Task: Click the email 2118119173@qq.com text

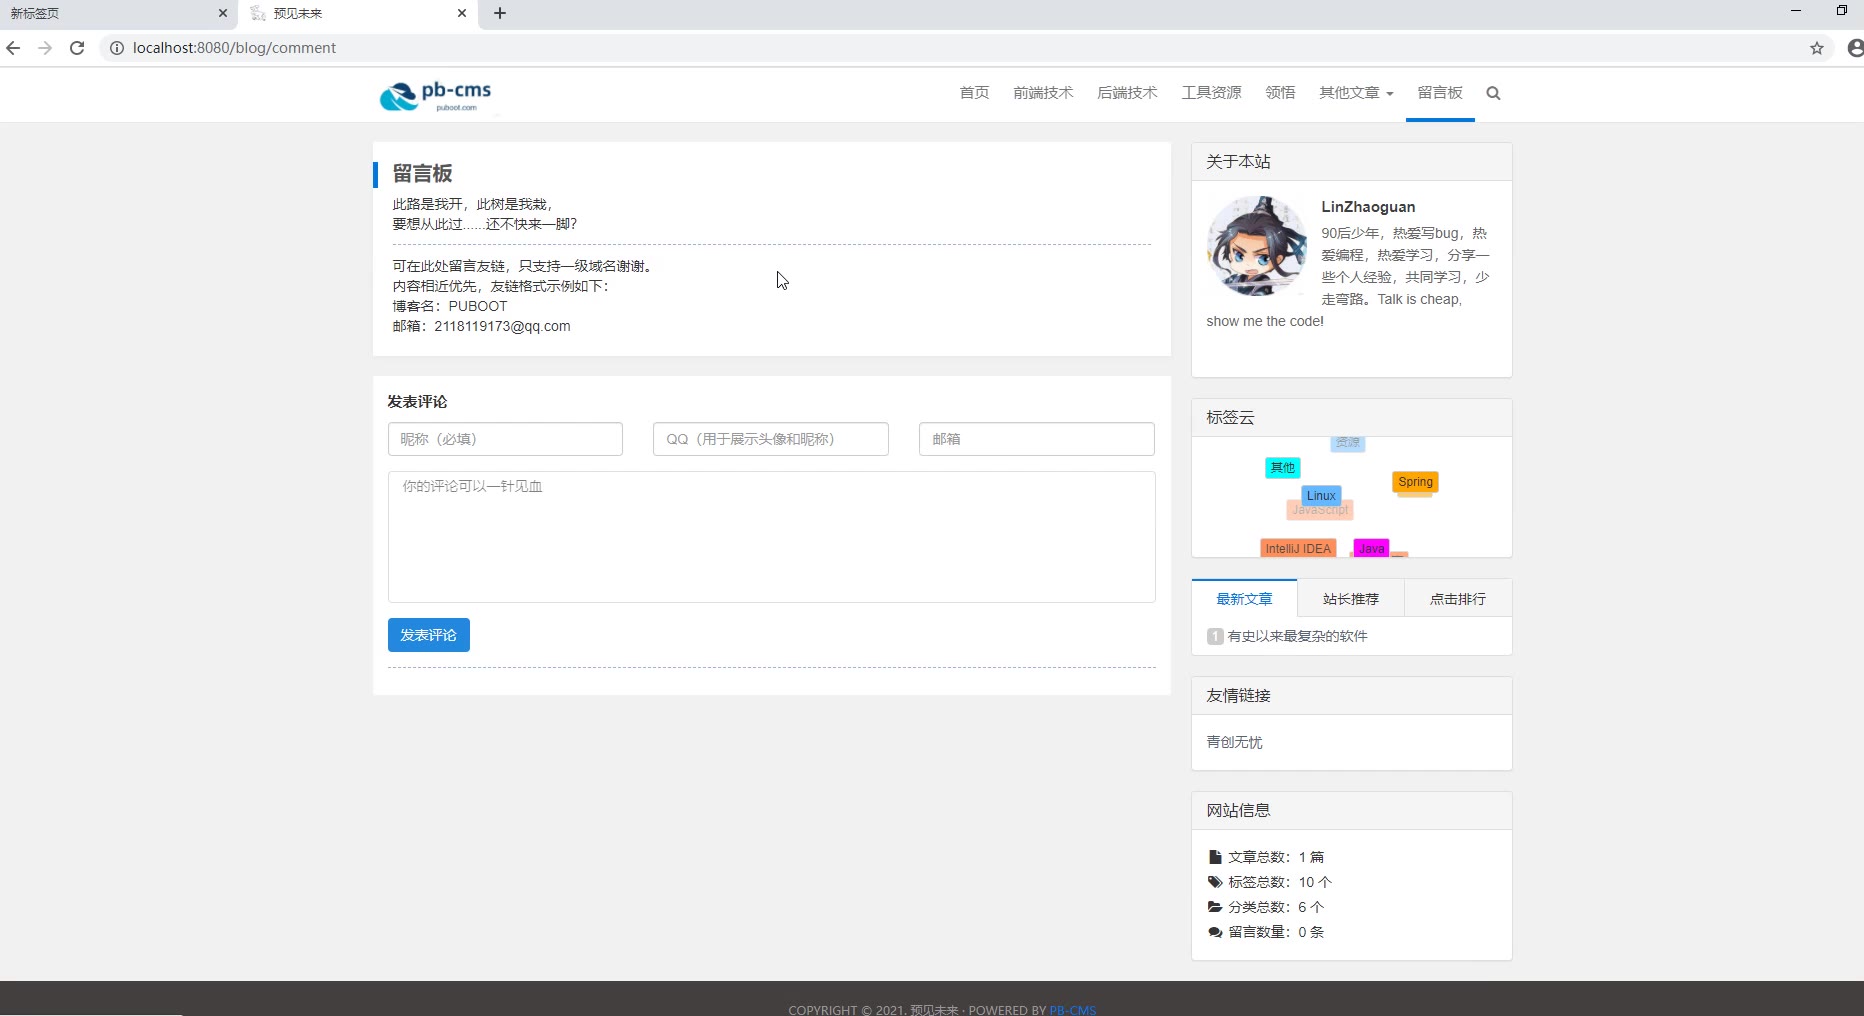Action: click(502, 326)
